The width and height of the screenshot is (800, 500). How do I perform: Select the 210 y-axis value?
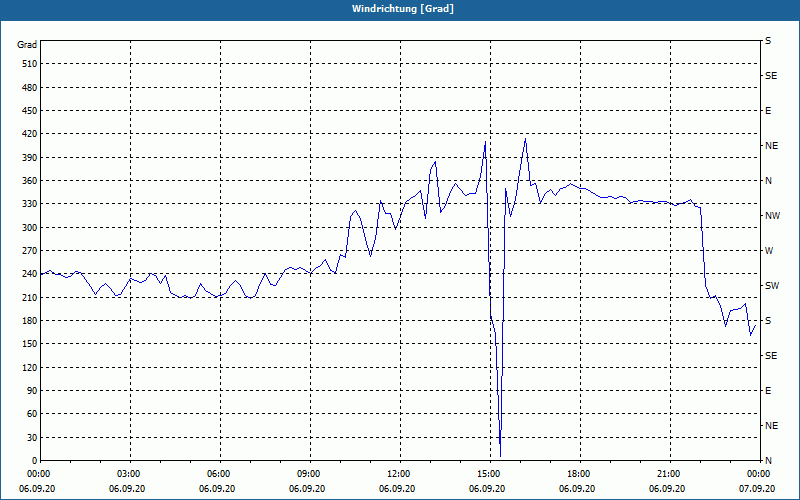click(30, 297)
